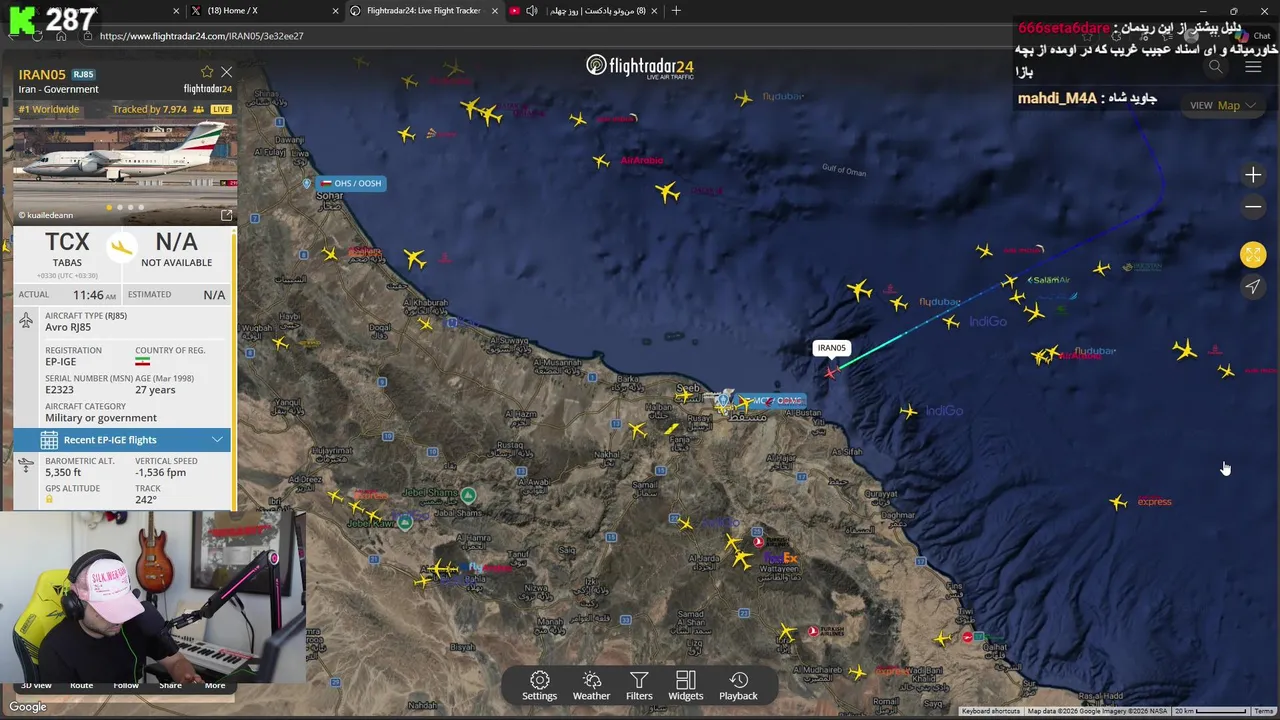Open a new browser tab

click(x=676, y=11)
